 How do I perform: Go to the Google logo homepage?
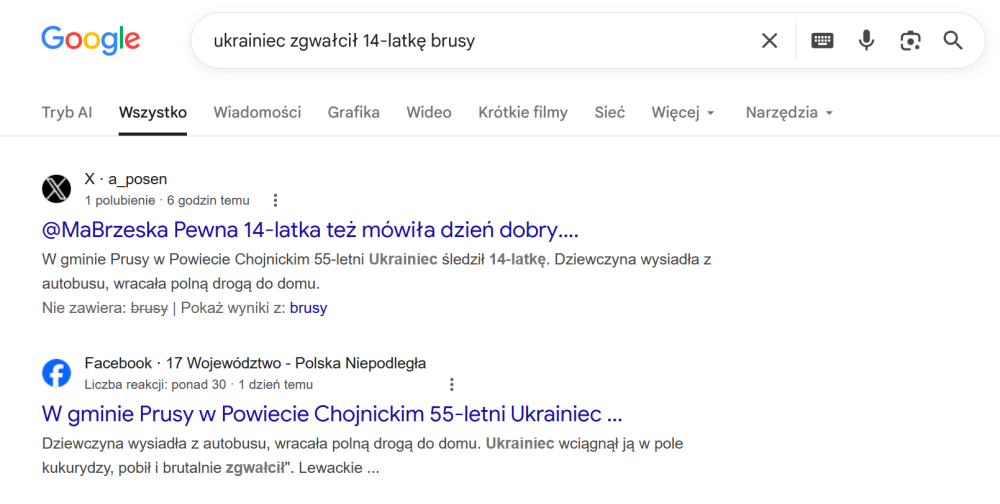pos(91,40)
